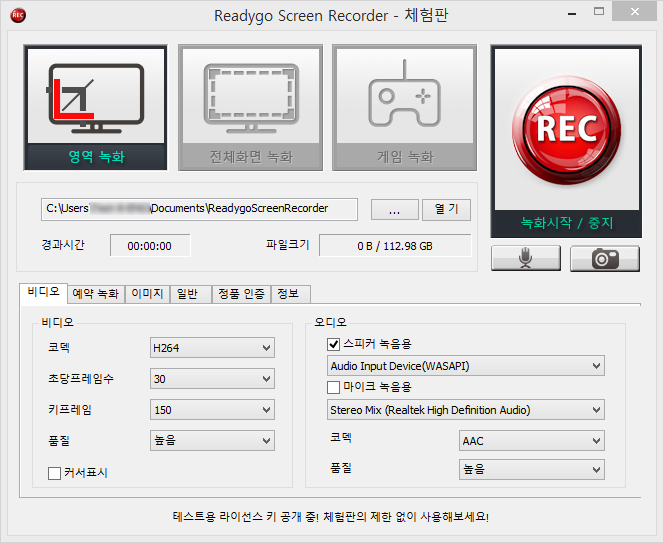Close the Readygo Screen Recorder window

[634, 12]
